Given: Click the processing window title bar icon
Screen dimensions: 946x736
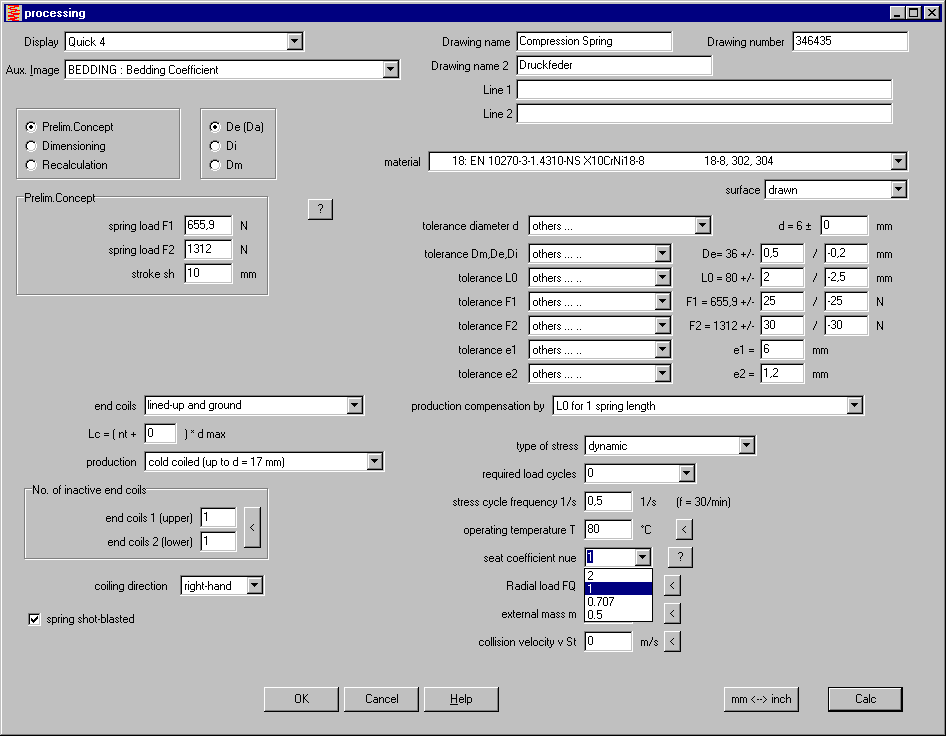Looking at the screenshot, I should tap(13, 13).
